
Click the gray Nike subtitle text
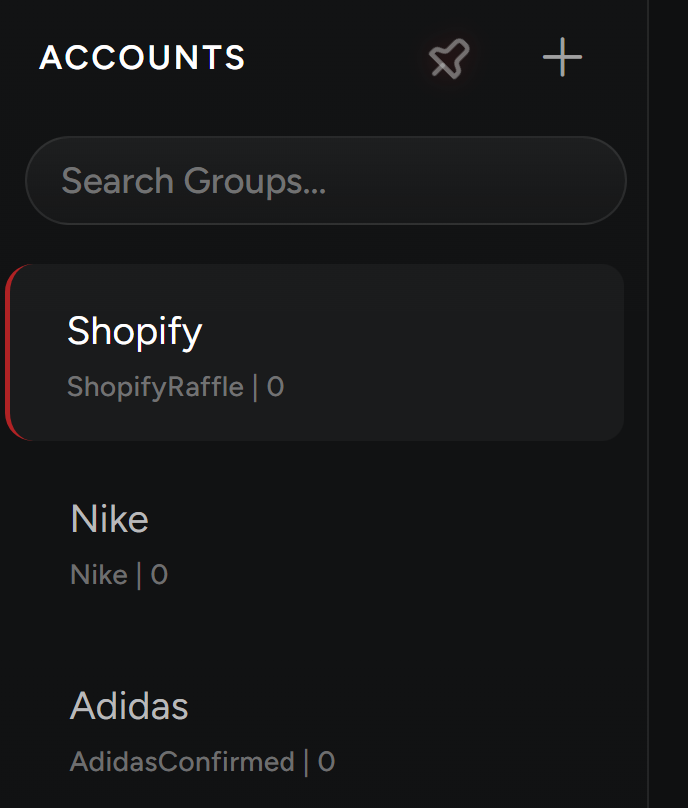[x=99, y=575]
